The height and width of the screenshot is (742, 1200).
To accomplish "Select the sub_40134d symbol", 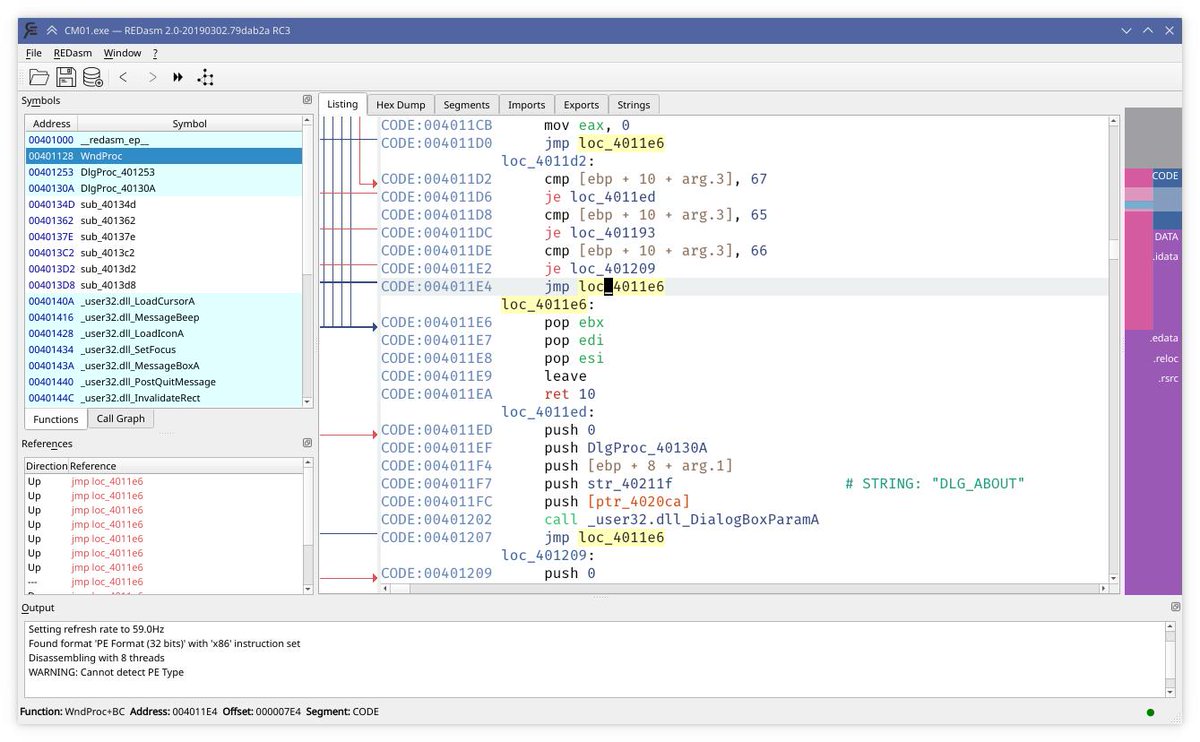I will coord(163,204).
